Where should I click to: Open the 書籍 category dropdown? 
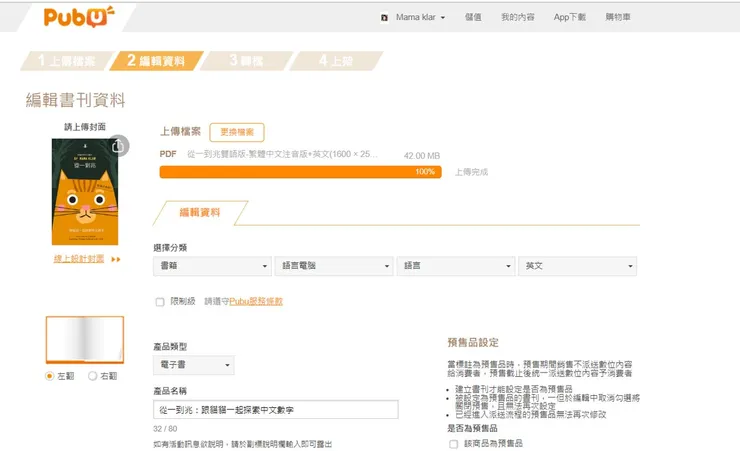click(212, 266)
